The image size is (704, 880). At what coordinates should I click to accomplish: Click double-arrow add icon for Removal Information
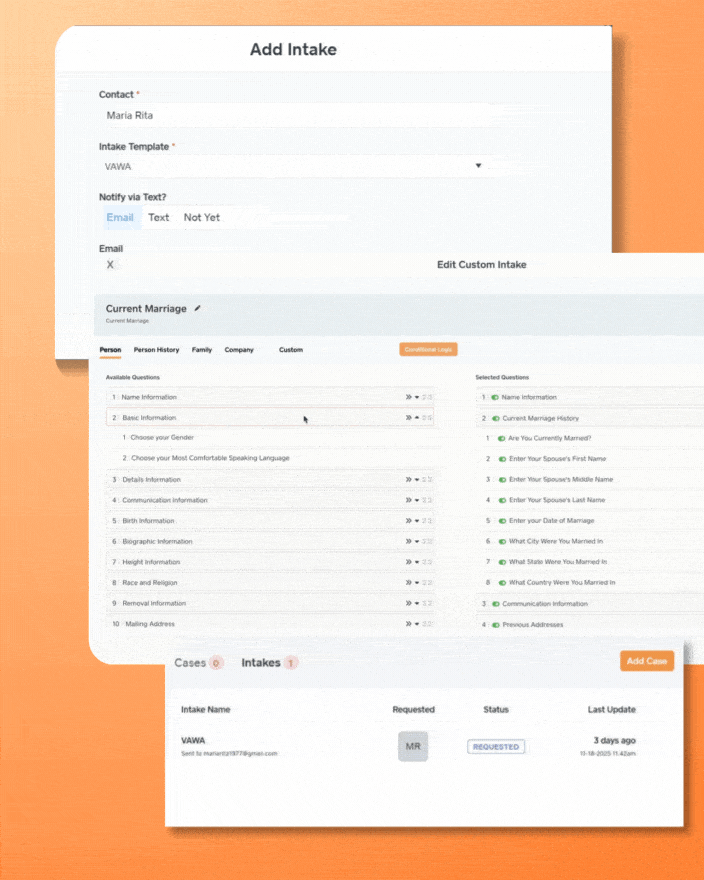click(x=408, y=603)
